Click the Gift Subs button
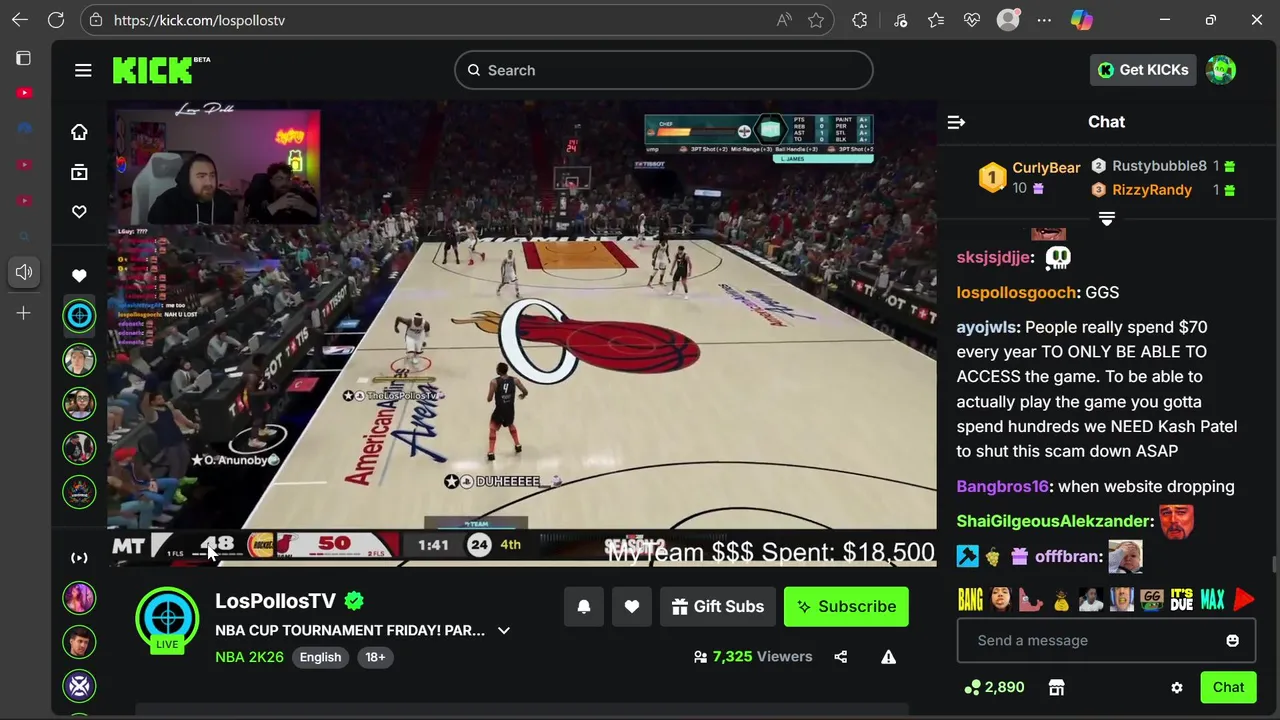Screen dimensions: 1280x720 (718, 606)
